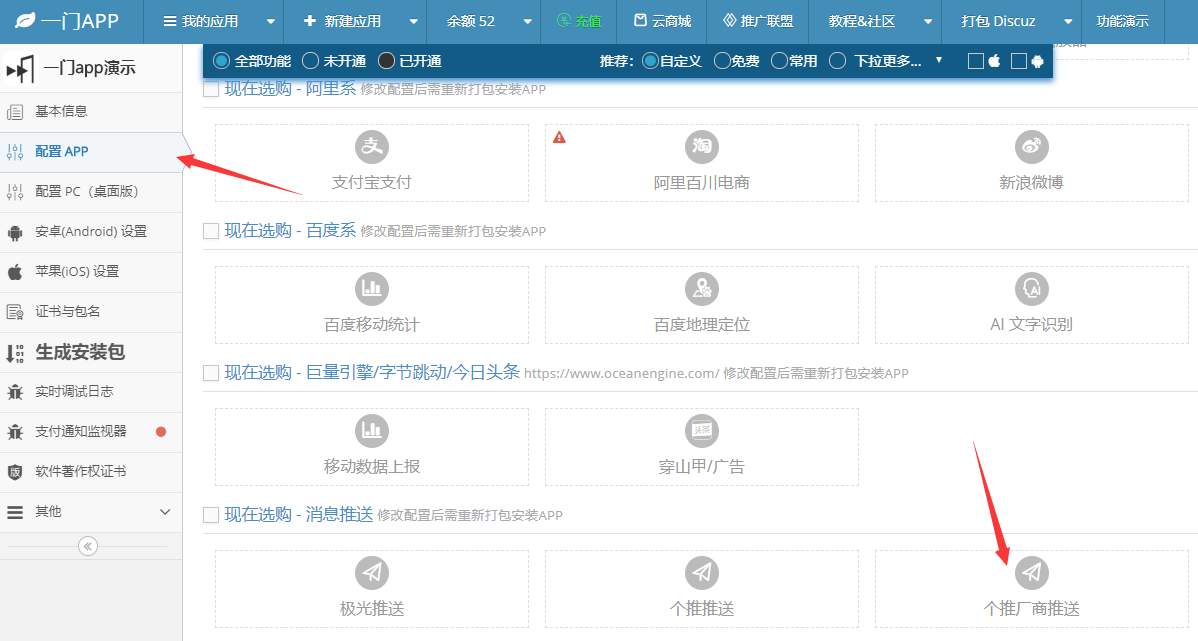This screenshot has height=641, width=1198.
Task: Open the 新建应用 dropdown arrow
Action: point(413,21)
